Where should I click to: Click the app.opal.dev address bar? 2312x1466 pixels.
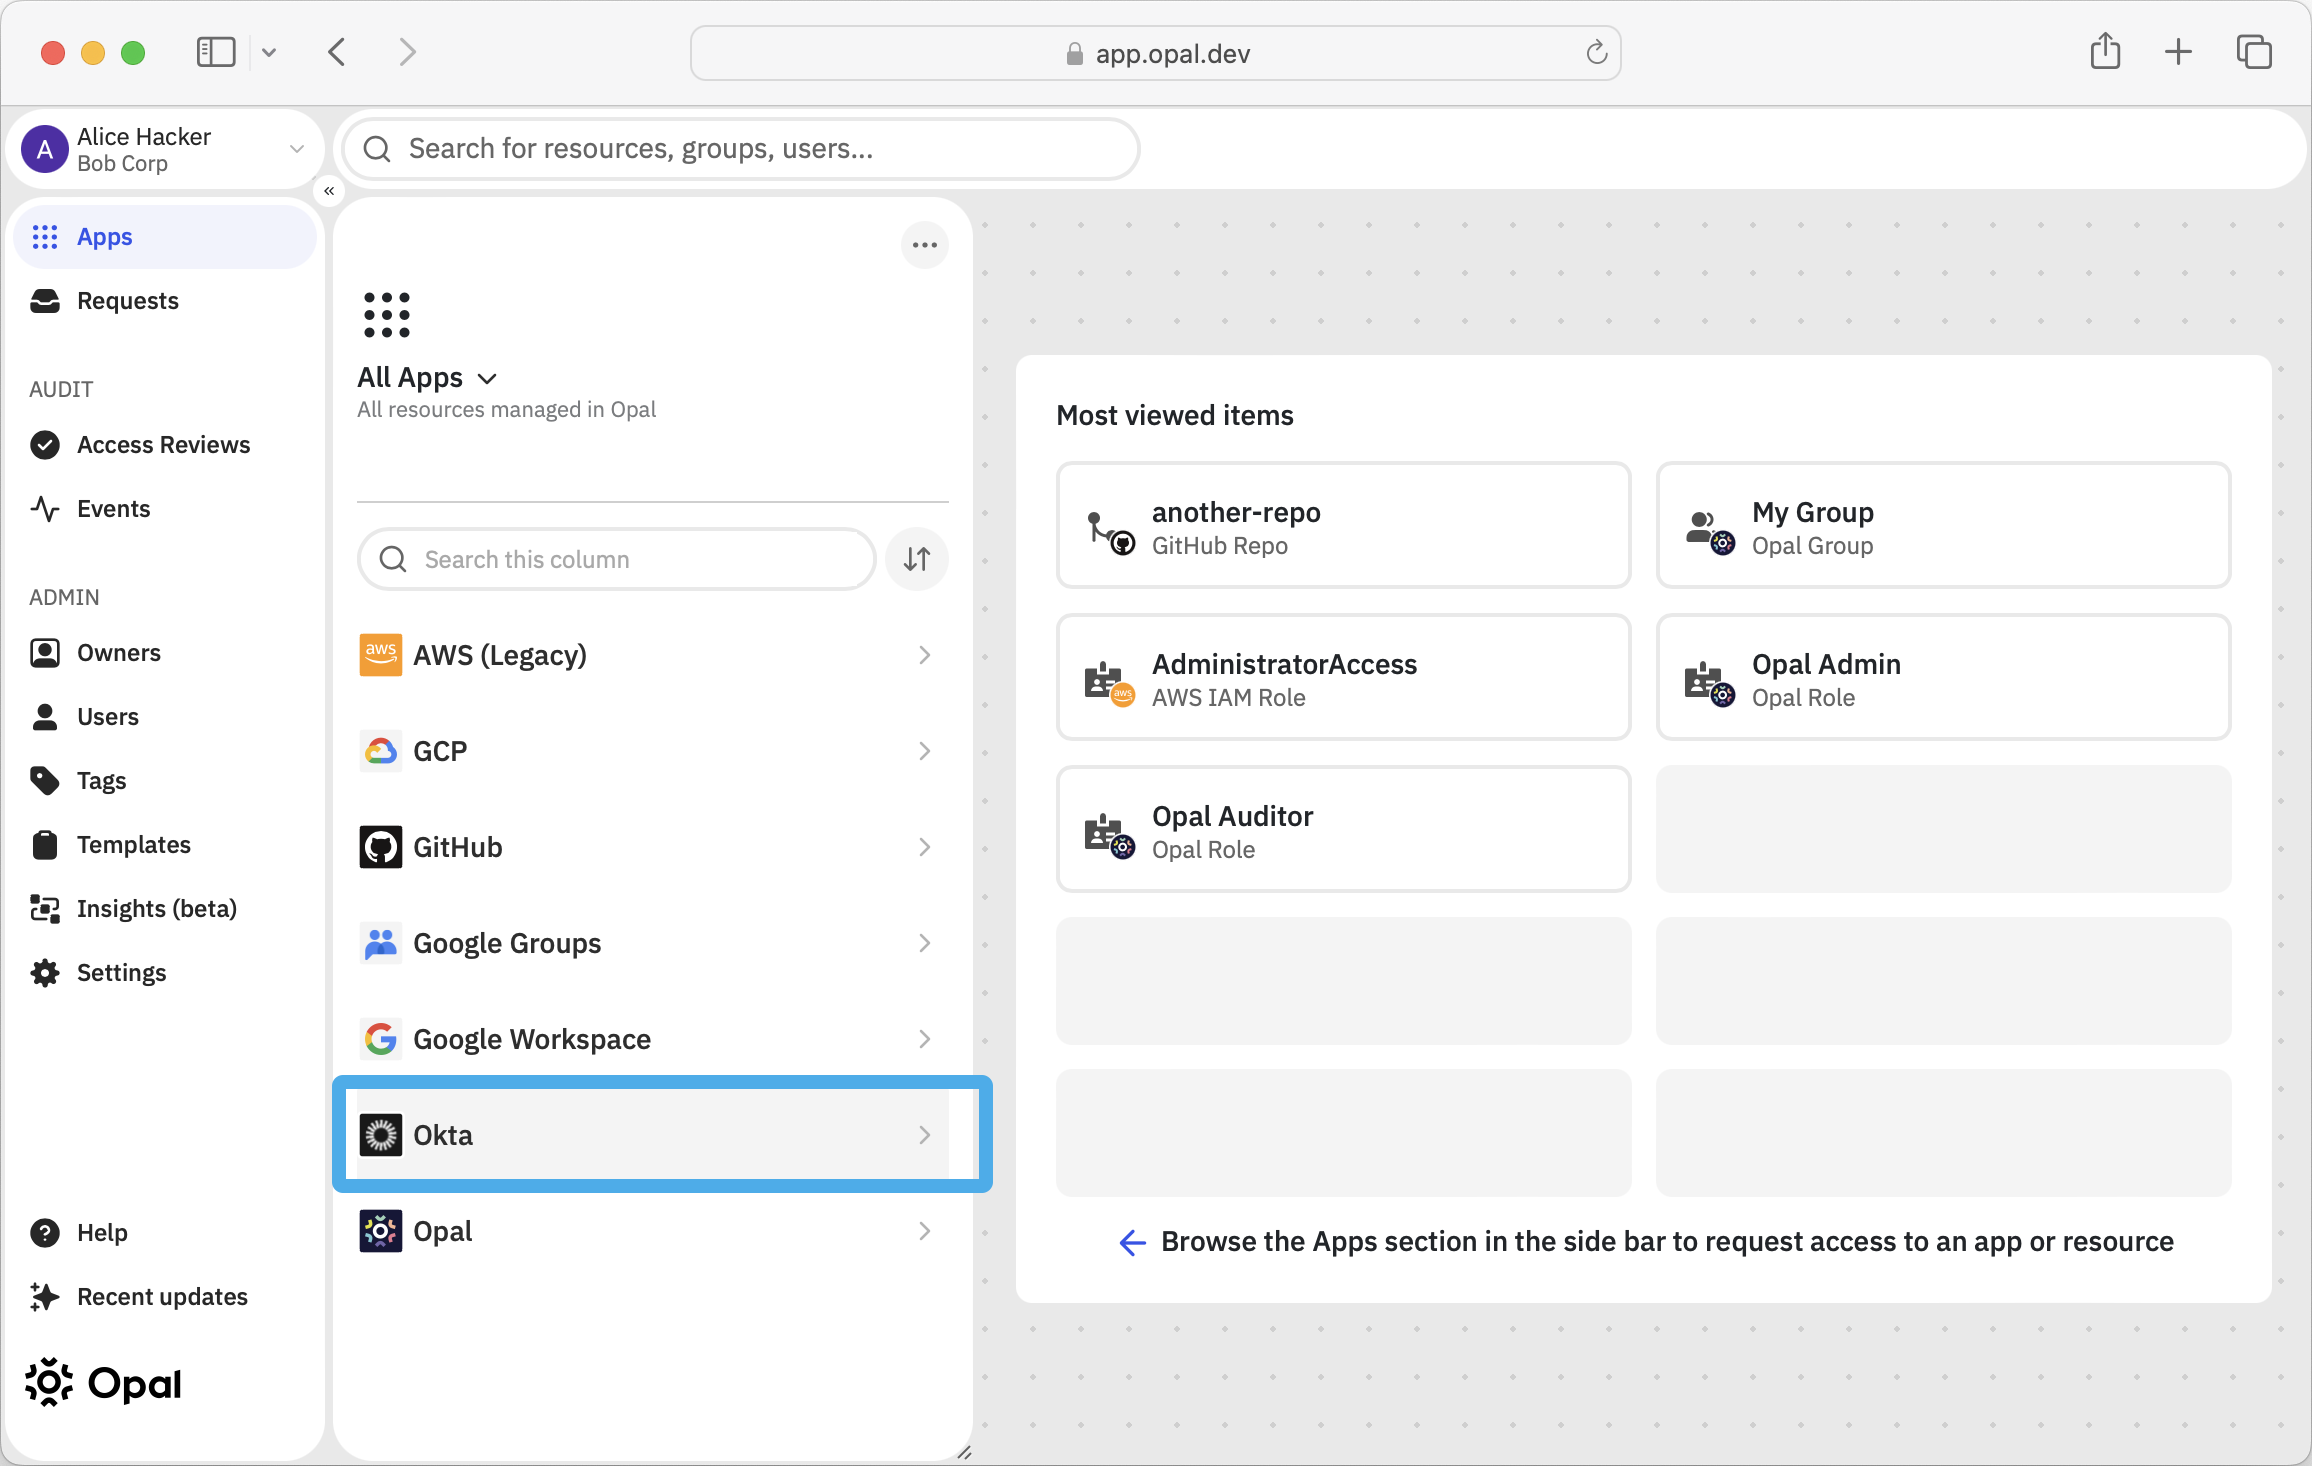click(x=1155, y=53)
